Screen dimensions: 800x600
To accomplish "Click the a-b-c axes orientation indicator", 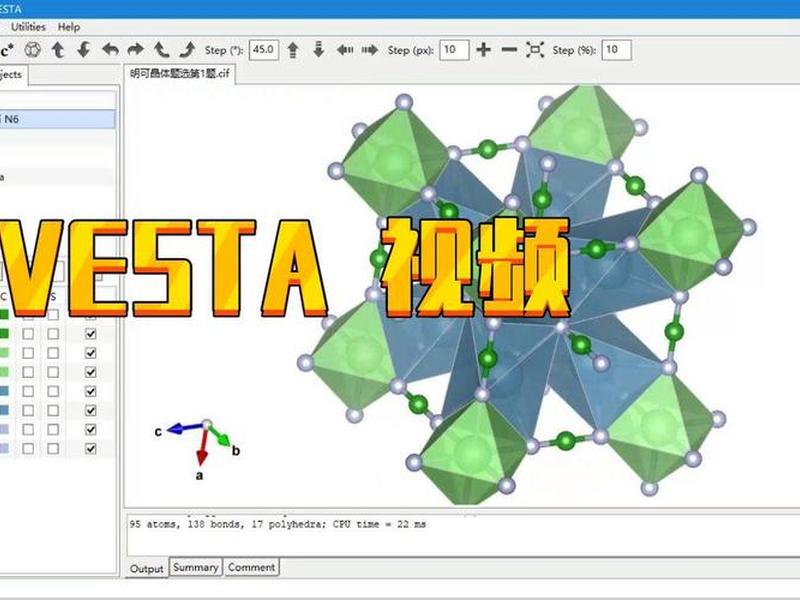I will click(198, 448).
